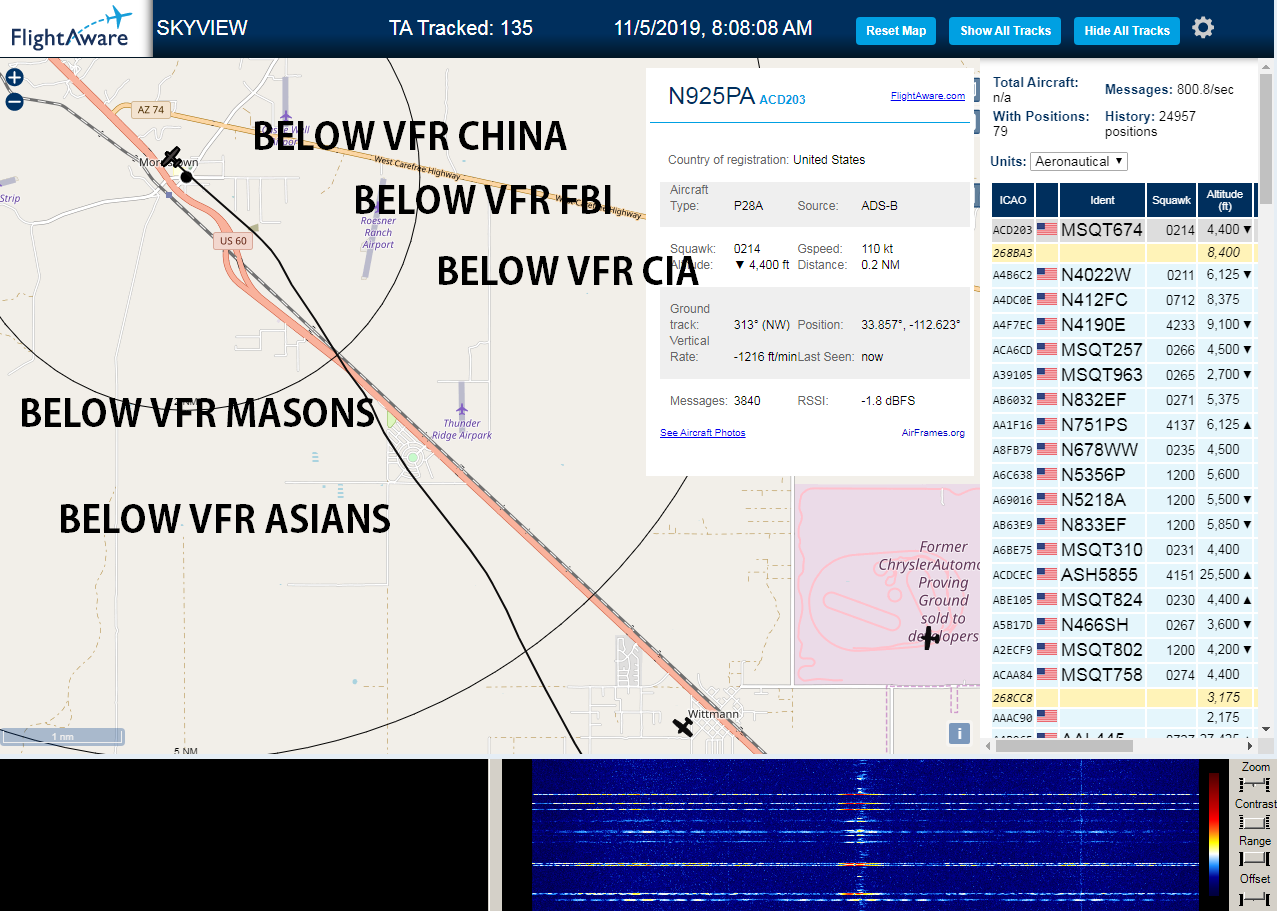Select the row with ICAO 268BA3
Viewport: 1277px width, 911px height.
(x=1124, y=253)
